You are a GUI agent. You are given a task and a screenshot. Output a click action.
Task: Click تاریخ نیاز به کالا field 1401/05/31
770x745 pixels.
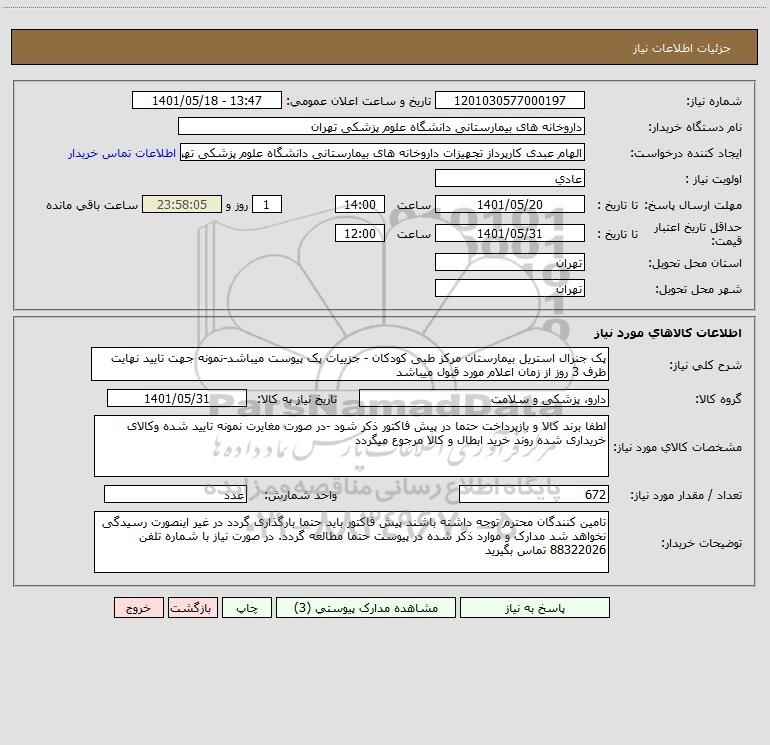[x=177, y=398]
